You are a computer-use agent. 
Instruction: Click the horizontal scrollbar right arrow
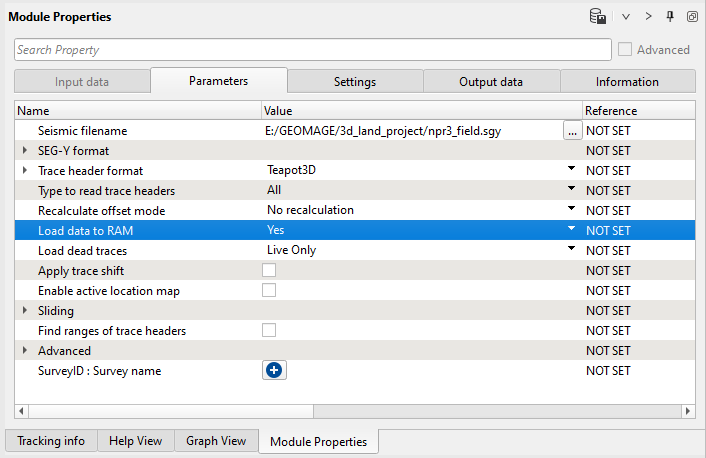click(687, 411)
